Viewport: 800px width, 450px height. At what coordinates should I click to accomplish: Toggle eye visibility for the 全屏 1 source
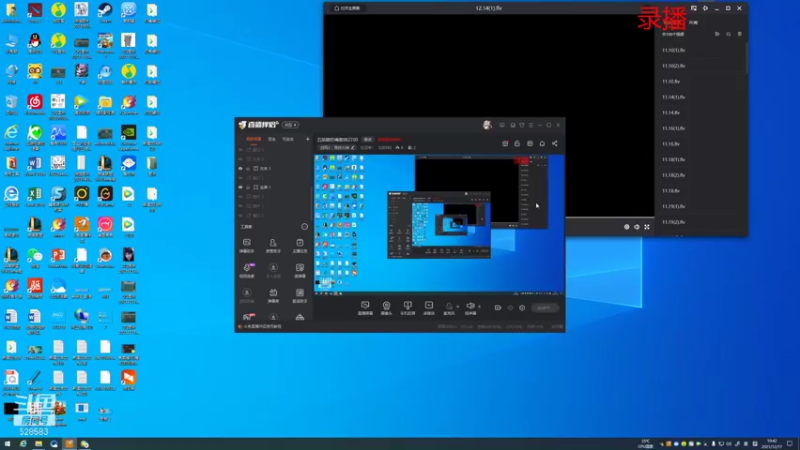(241, 187)
